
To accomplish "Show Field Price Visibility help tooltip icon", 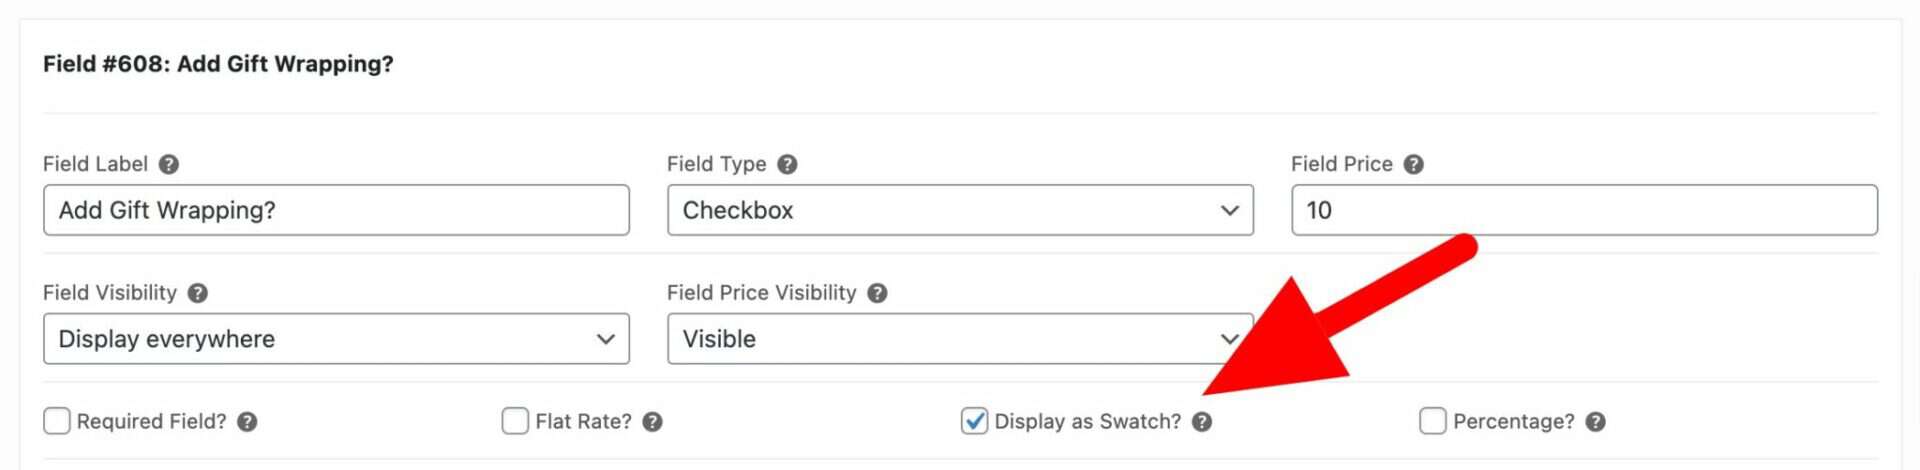I will 877,293.
